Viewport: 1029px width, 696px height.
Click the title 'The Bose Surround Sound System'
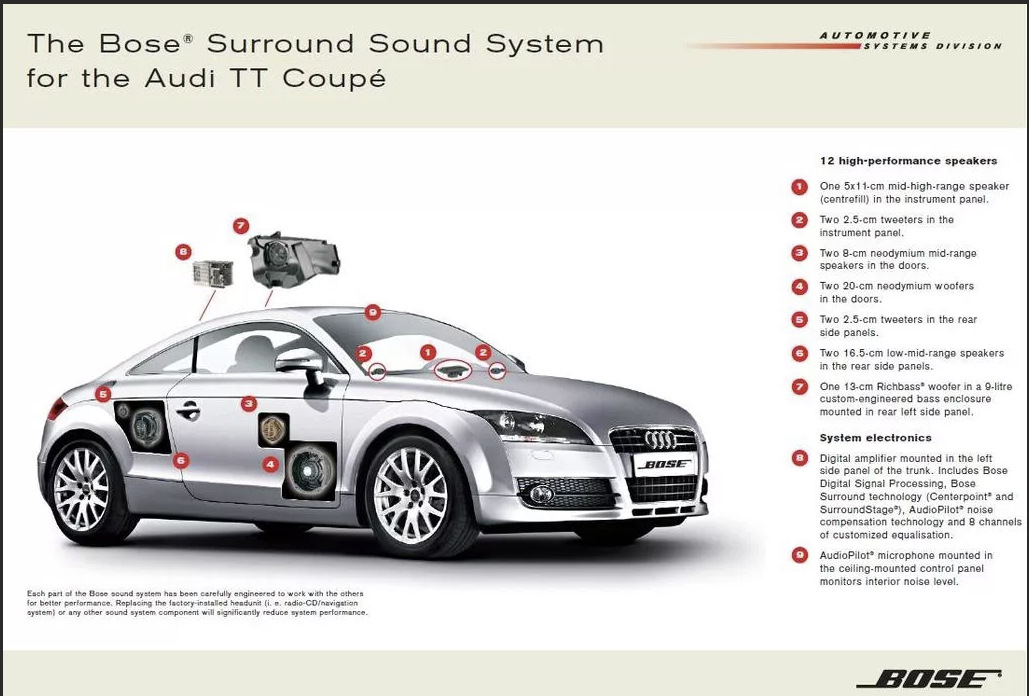pos(315,44)
